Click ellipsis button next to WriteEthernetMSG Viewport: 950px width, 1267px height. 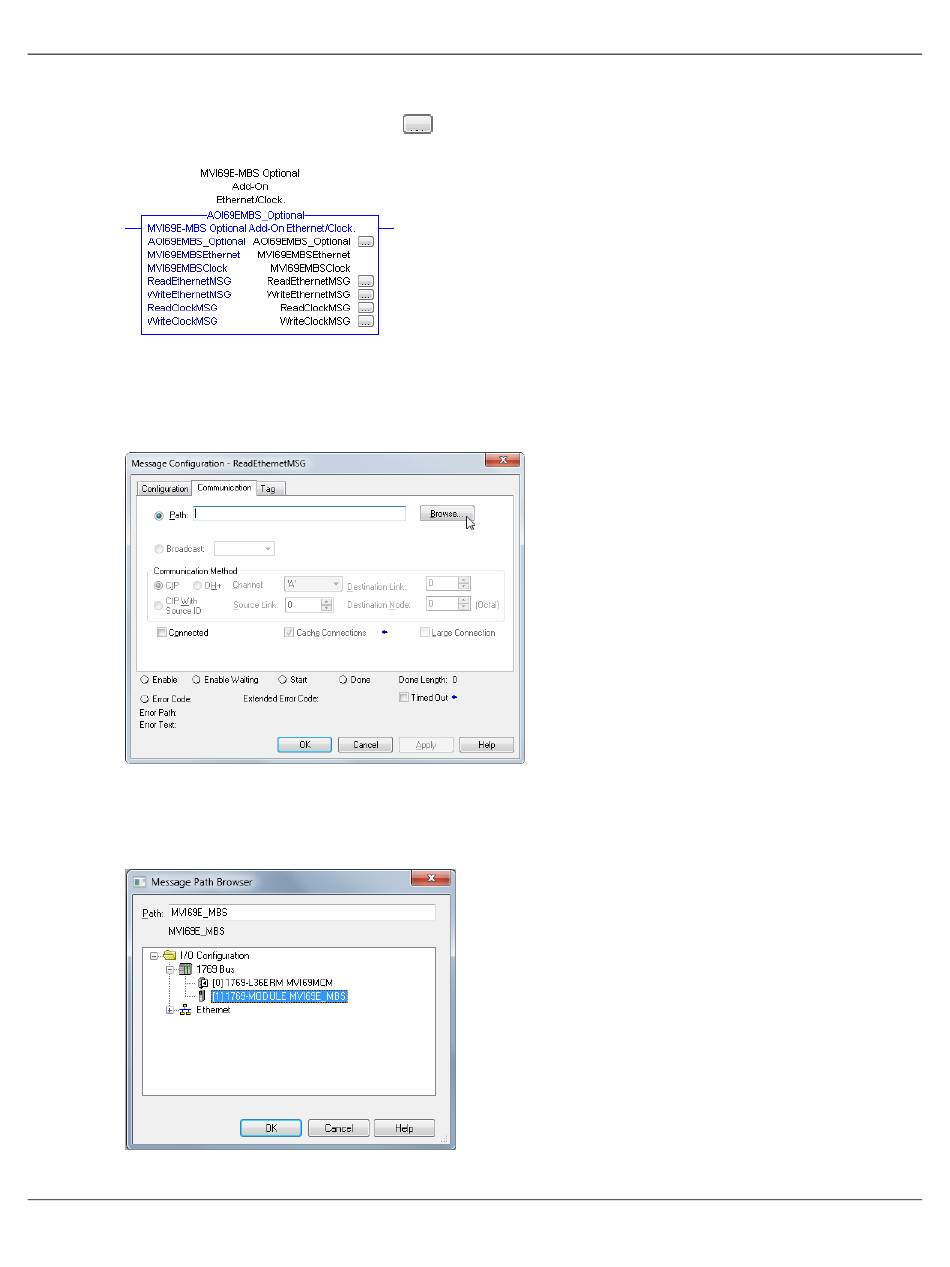coord(366,295)
